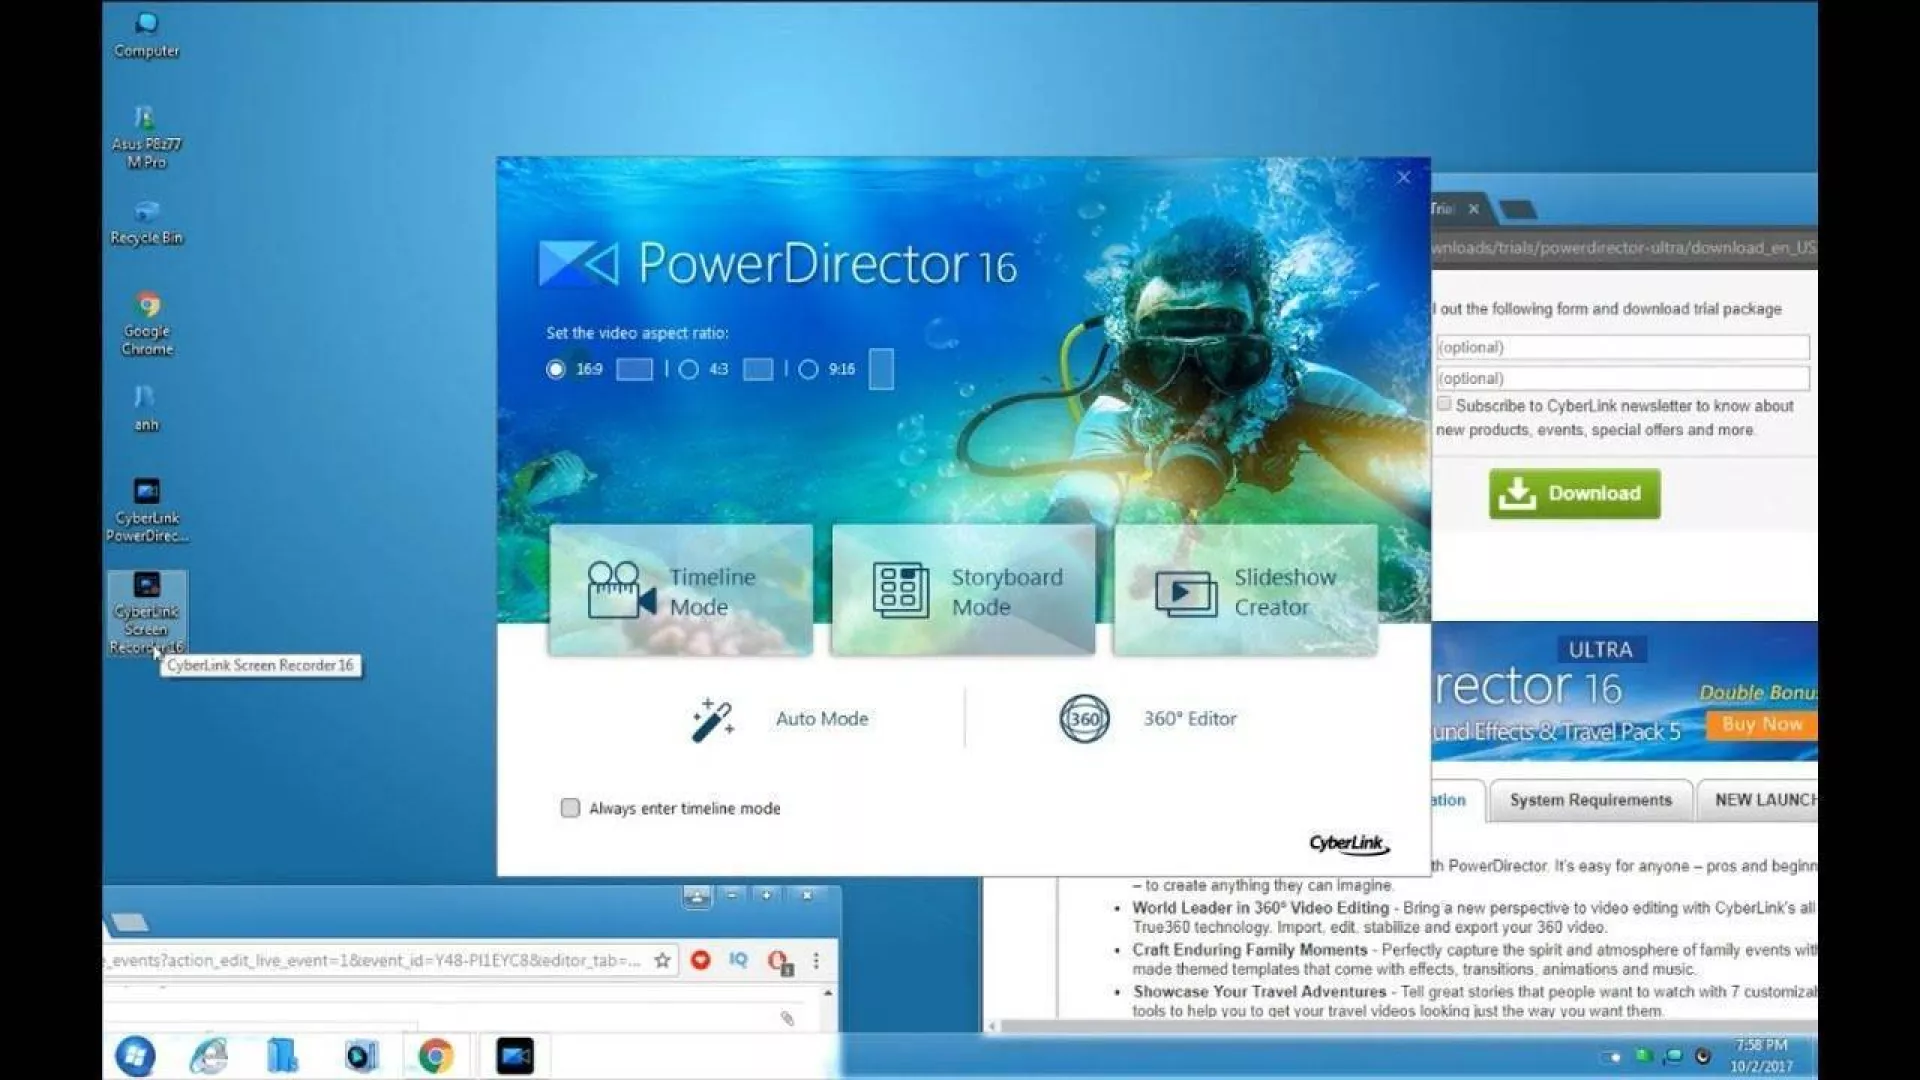Select the 16:9 aspect ratio

click(556, 369)
